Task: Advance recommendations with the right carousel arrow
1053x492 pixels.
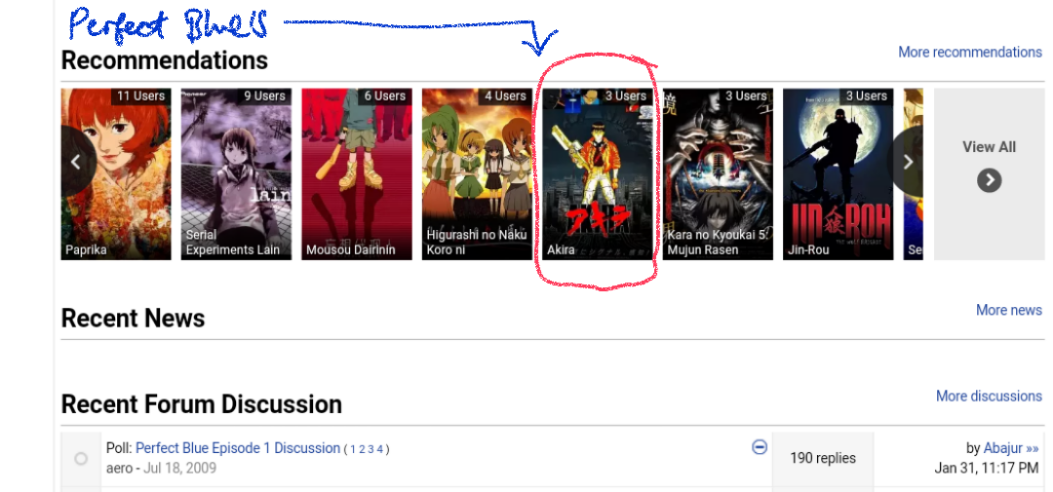Action: 907,162
